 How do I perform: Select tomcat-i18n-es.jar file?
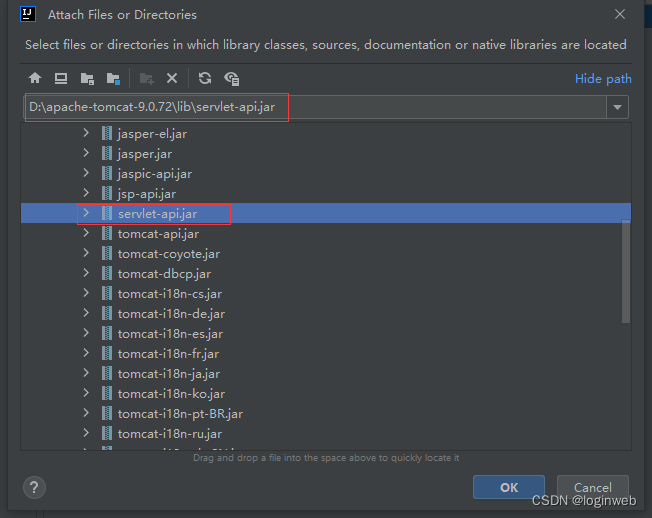[170, 334]
